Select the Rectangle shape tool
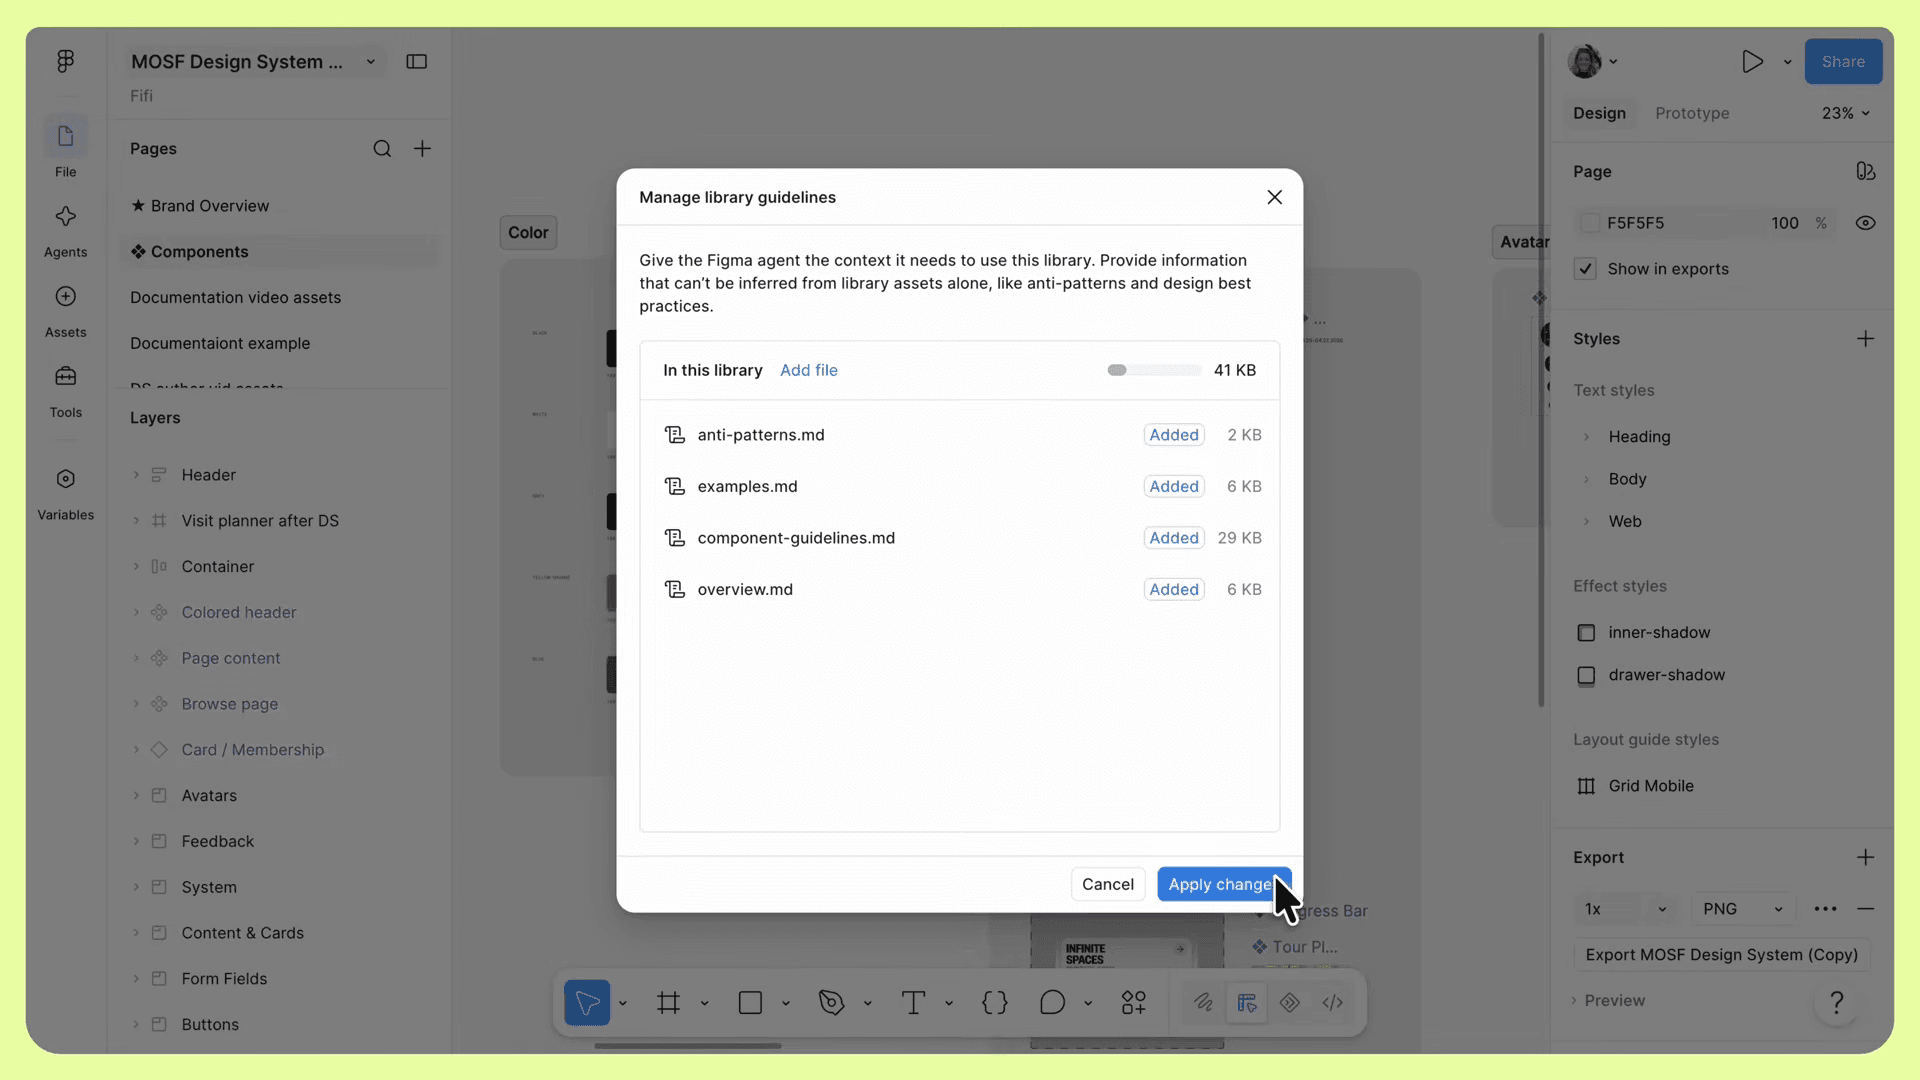The height and width of the screenshot is (1080, 1920). pyautogui.click(x=750, y=1002)
